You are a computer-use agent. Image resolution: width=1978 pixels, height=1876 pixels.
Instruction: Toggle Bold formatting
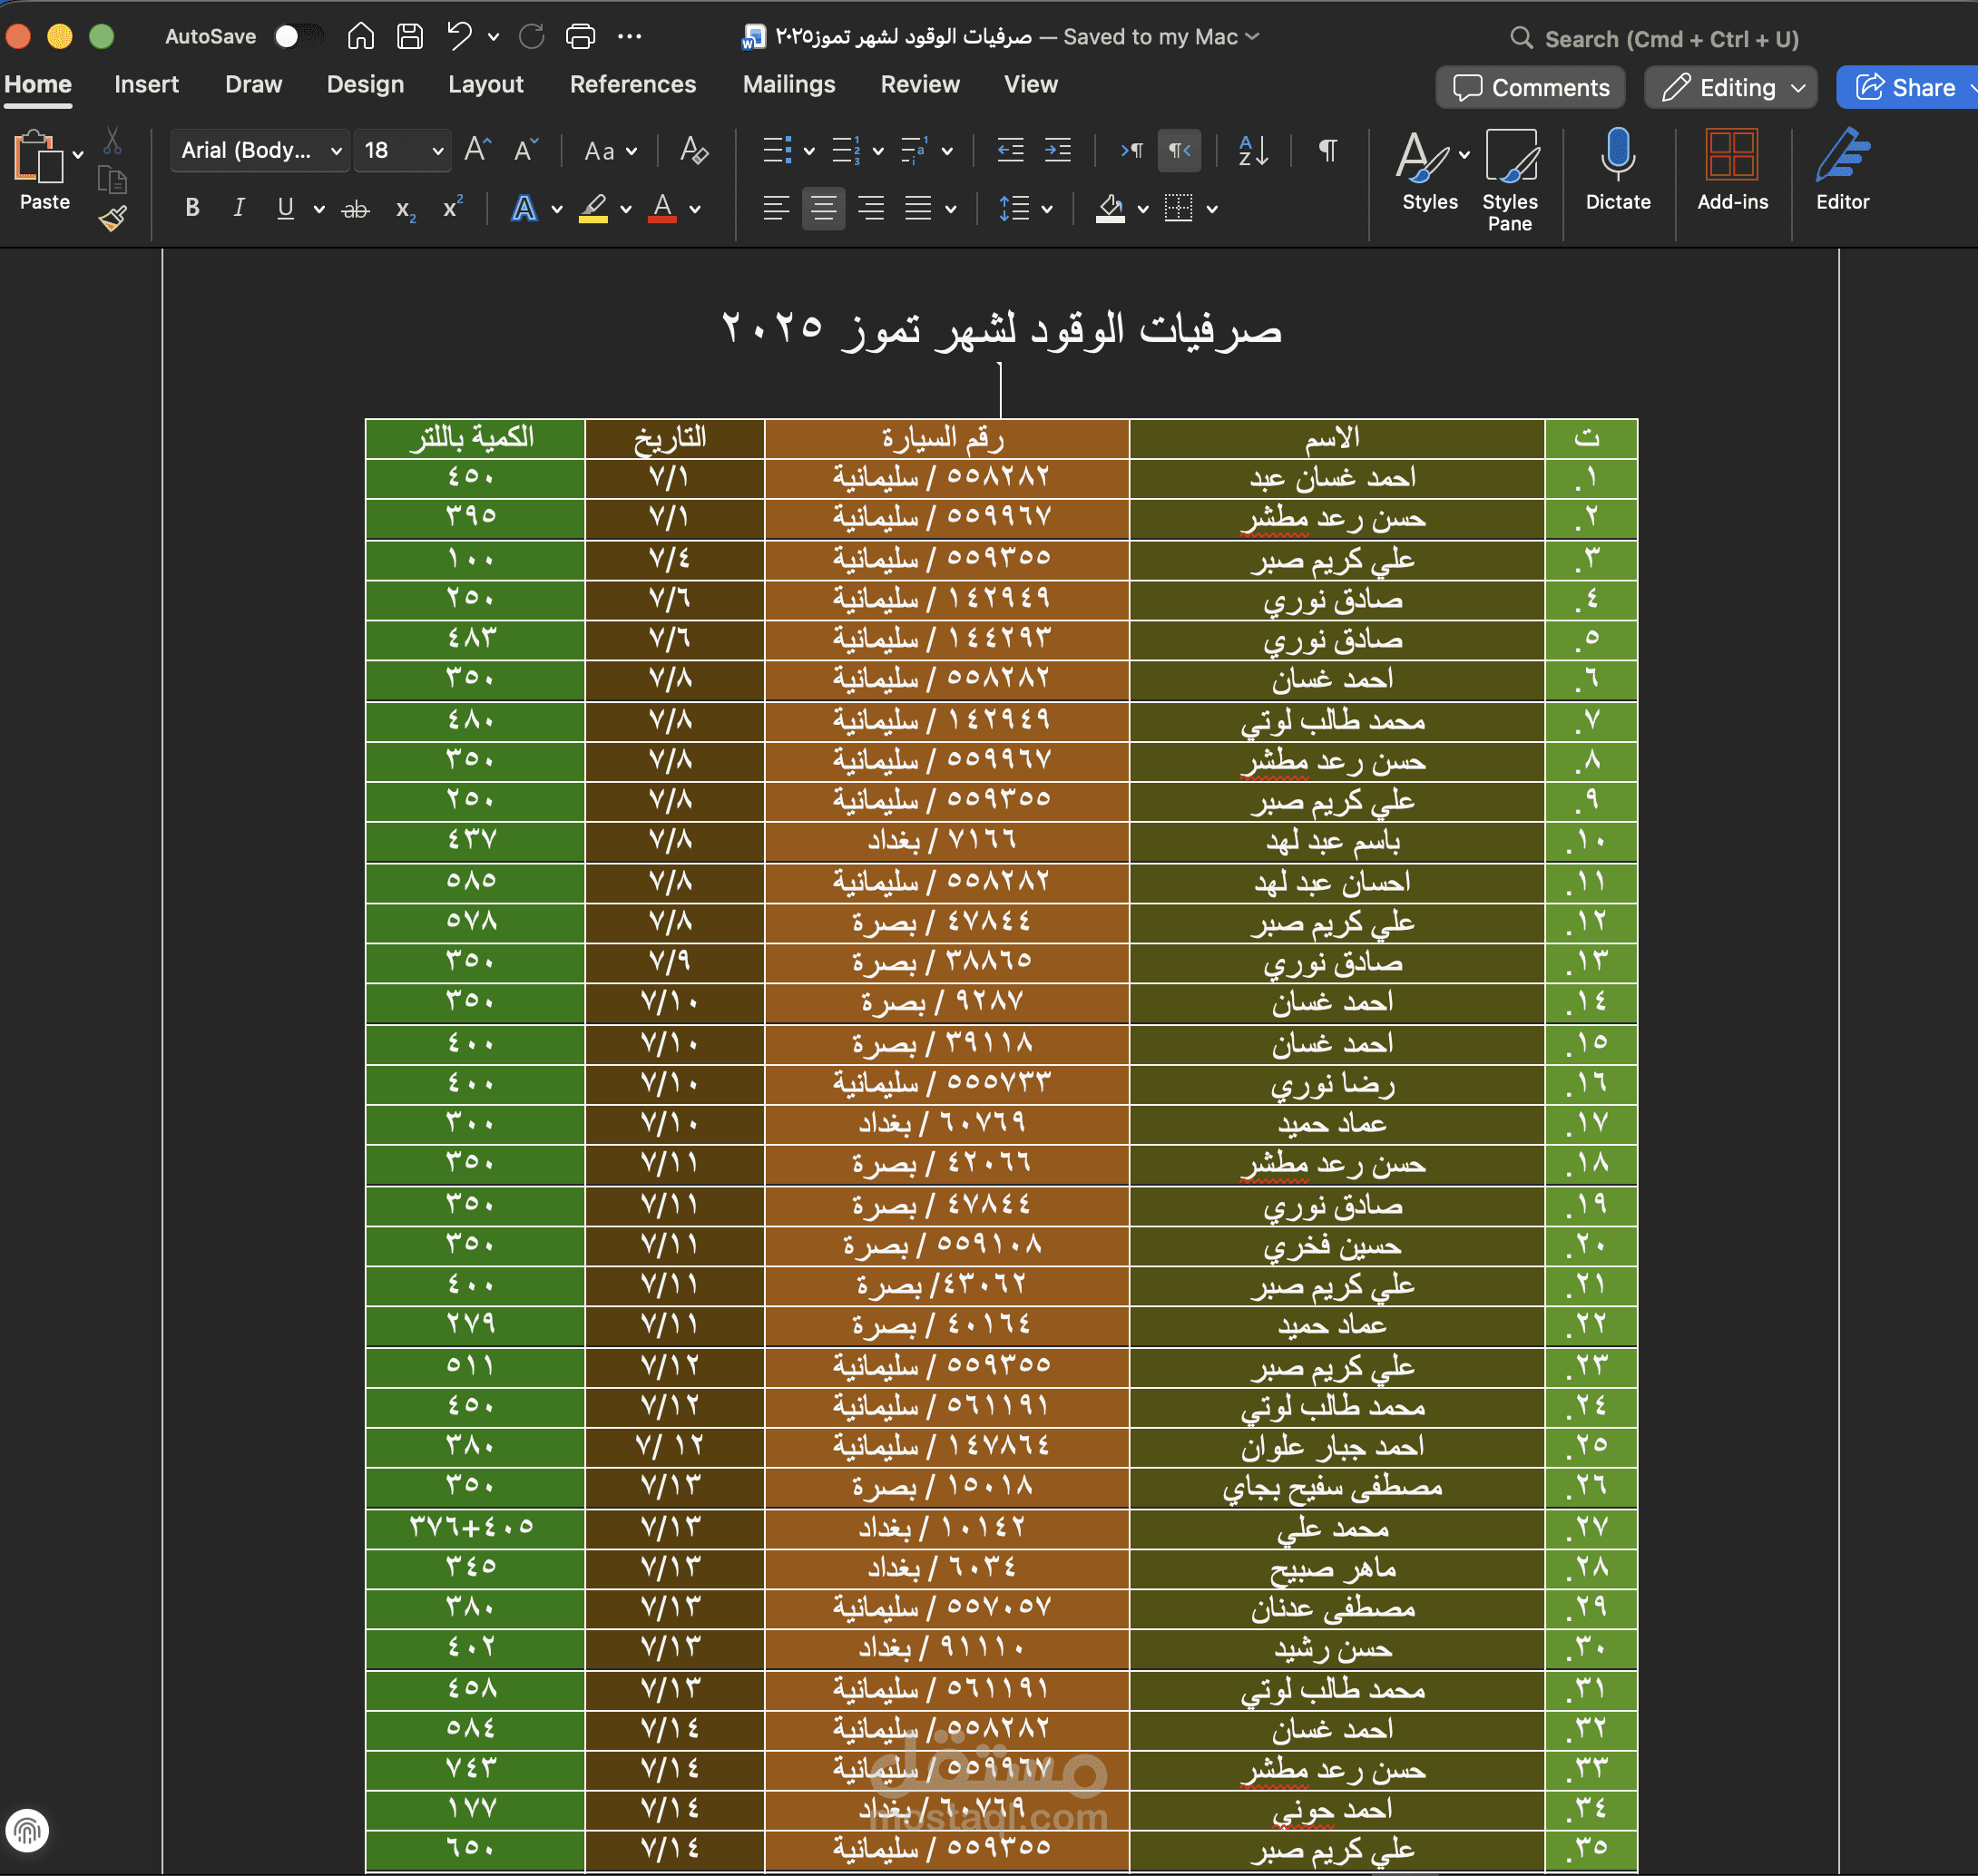tap(192, 208)
